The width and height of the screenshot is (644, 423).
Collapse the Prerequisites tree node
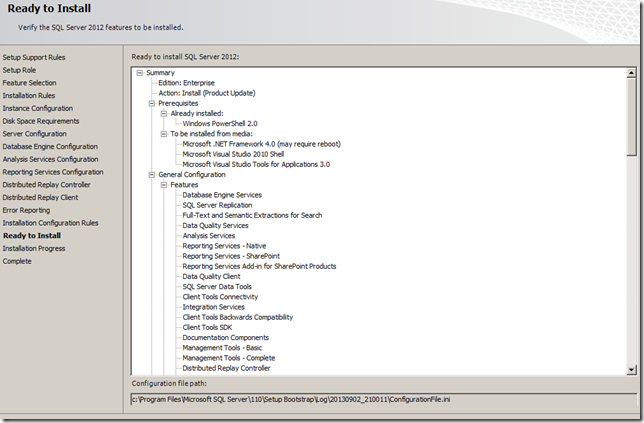(152, 103)
